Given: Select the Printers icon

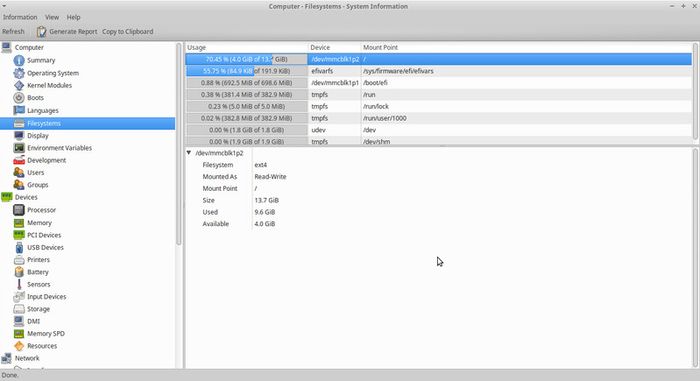Looking at the screenshot, I should (x=19, y=260).
